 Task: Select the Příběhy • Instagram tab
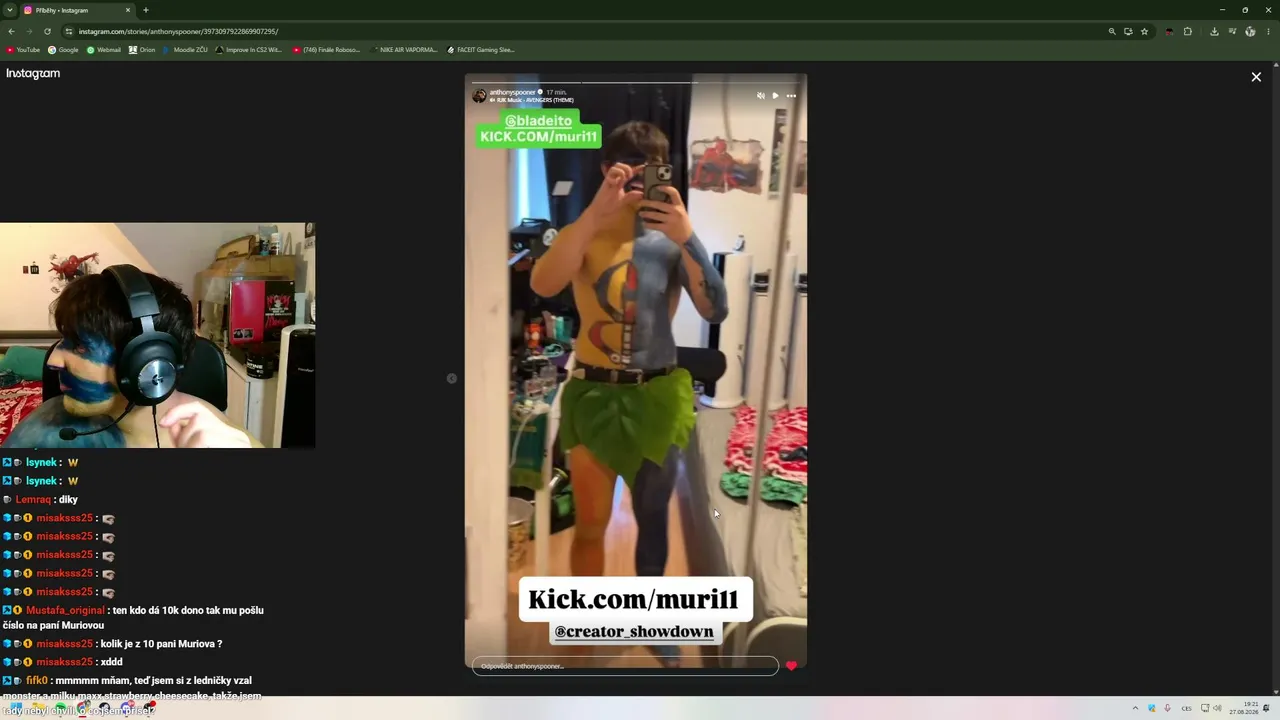coord(77,10)
